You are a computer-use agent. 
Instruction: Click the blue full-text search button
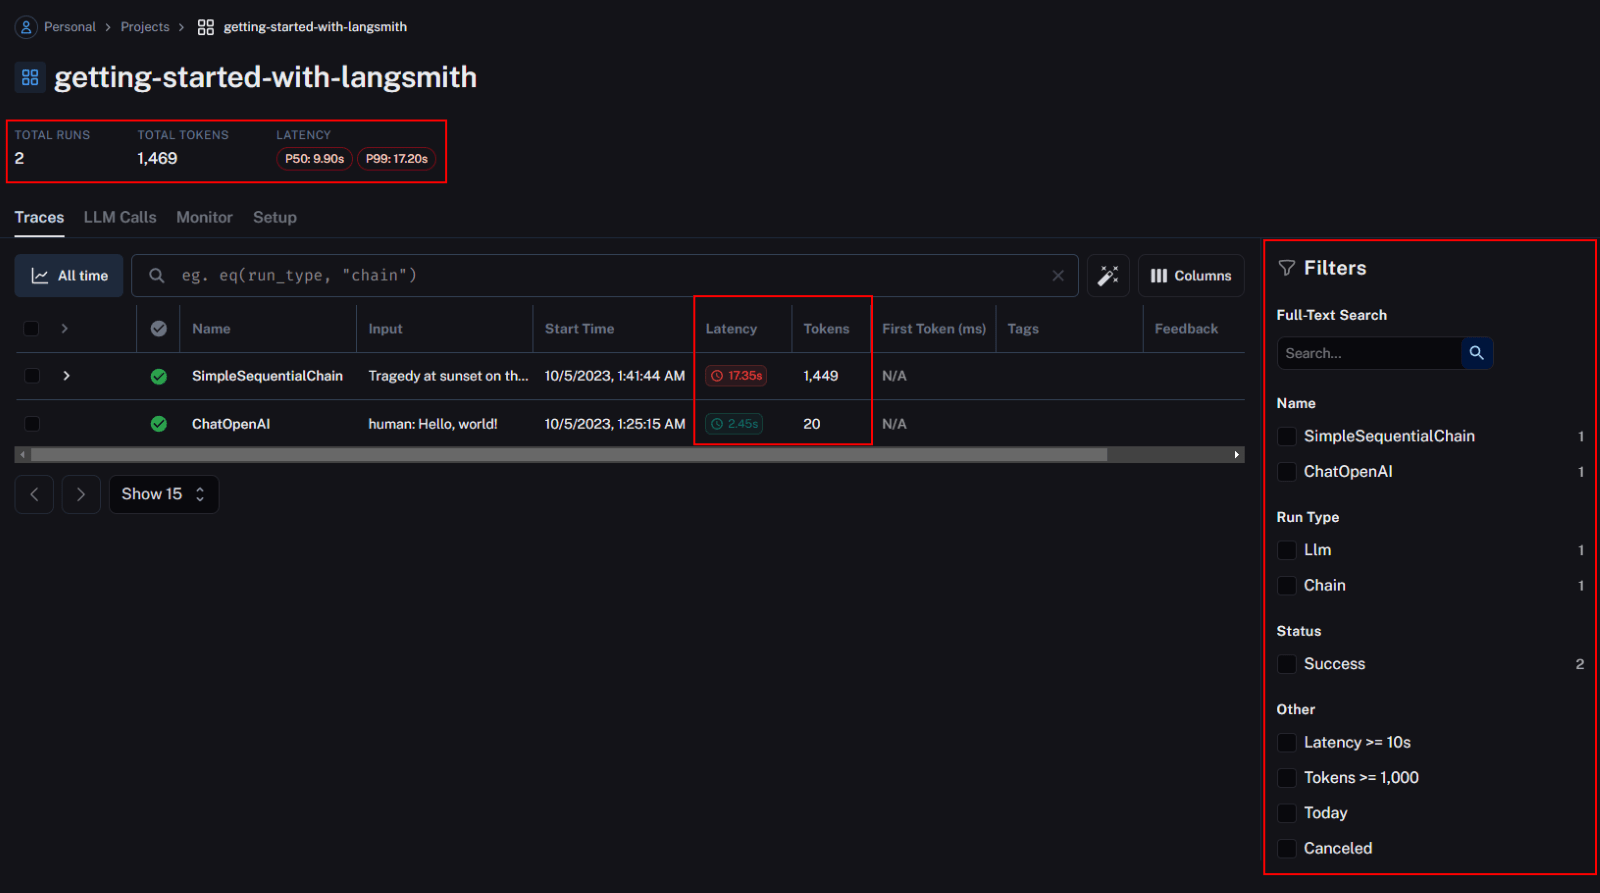[1477, 353]
